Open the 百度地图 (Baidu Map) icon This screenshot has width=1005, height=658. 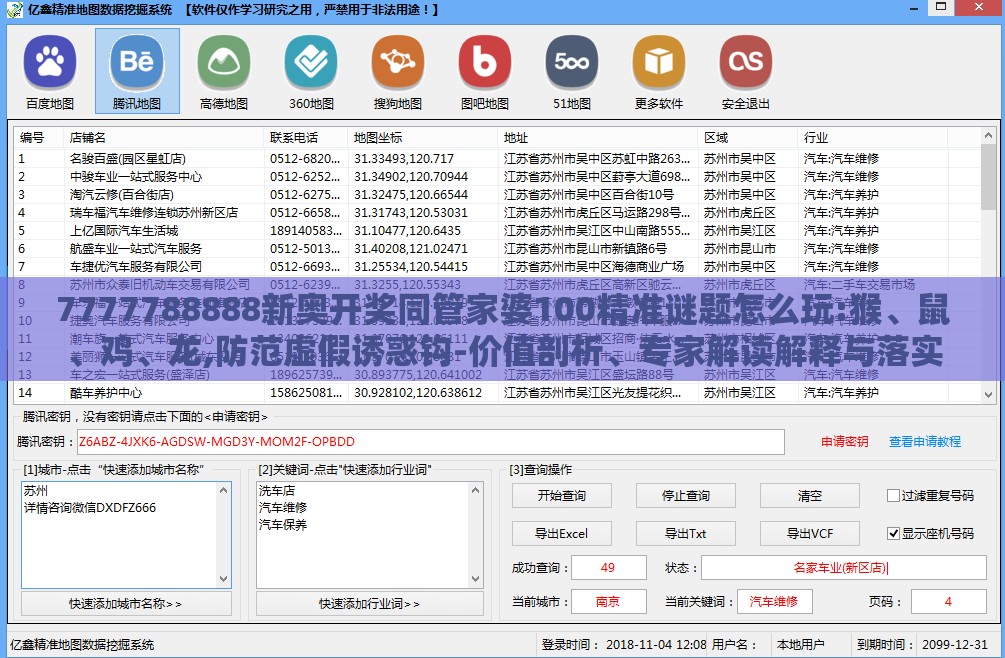click(50, 71)
